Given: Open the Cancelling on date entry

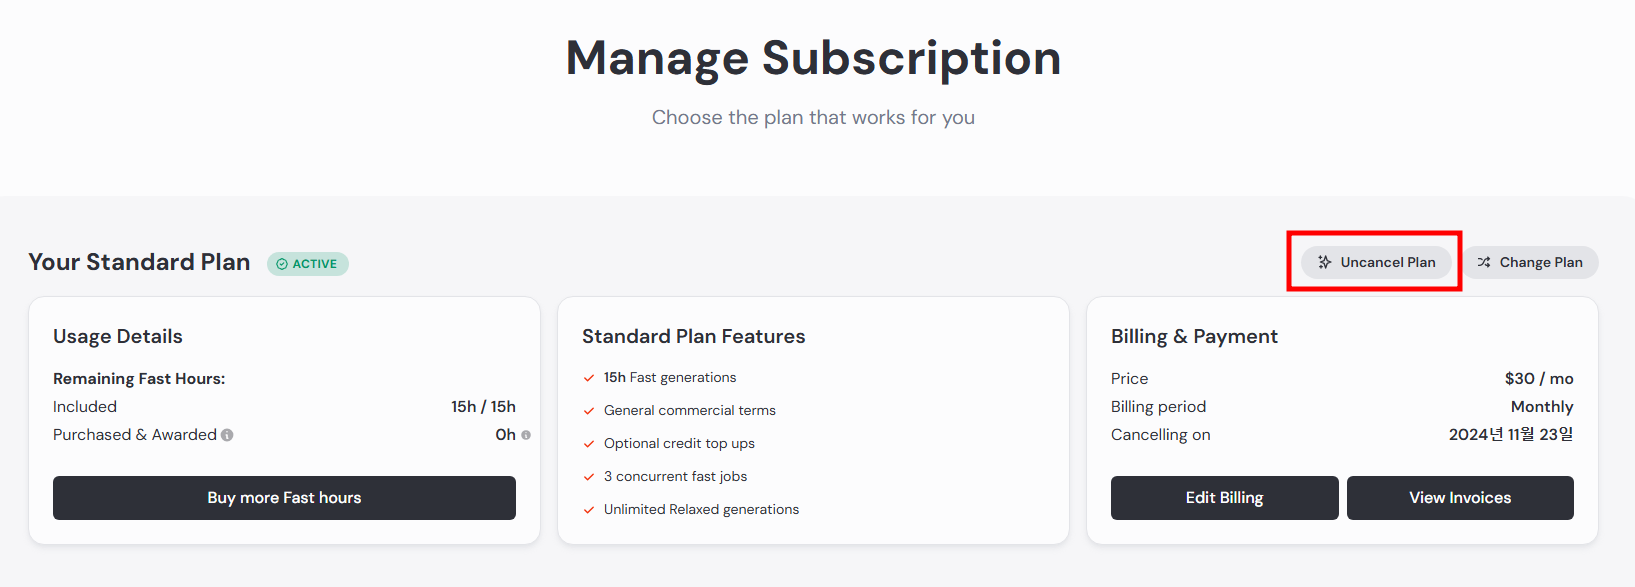Looking at the screenshot, I should 1511,434.
